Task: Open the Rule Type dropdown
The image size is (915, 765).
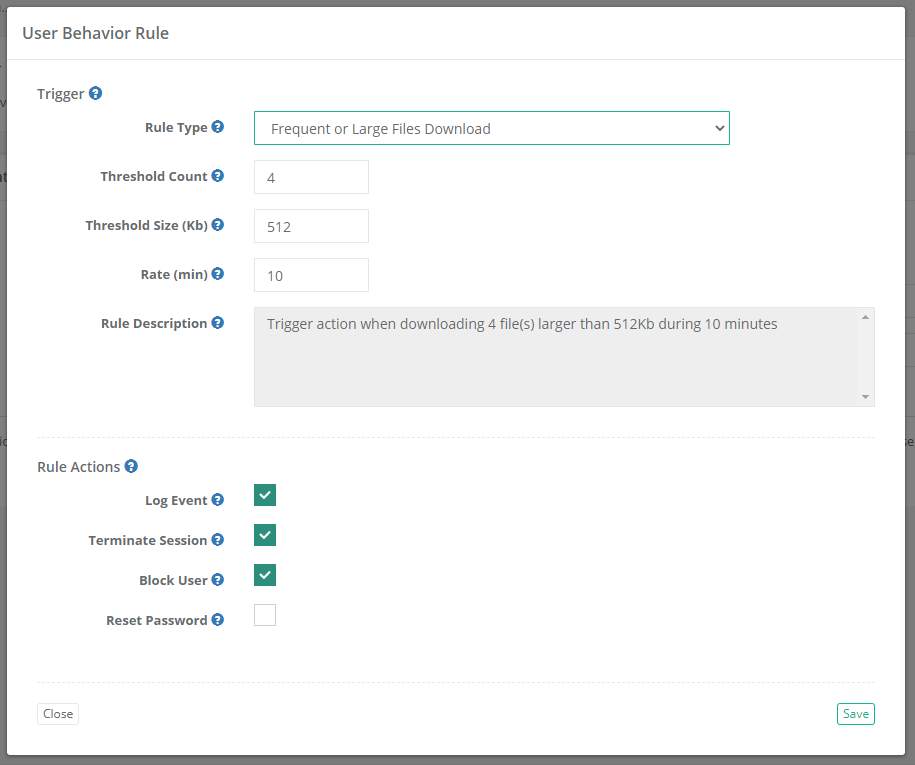Action: coord(491,128)
